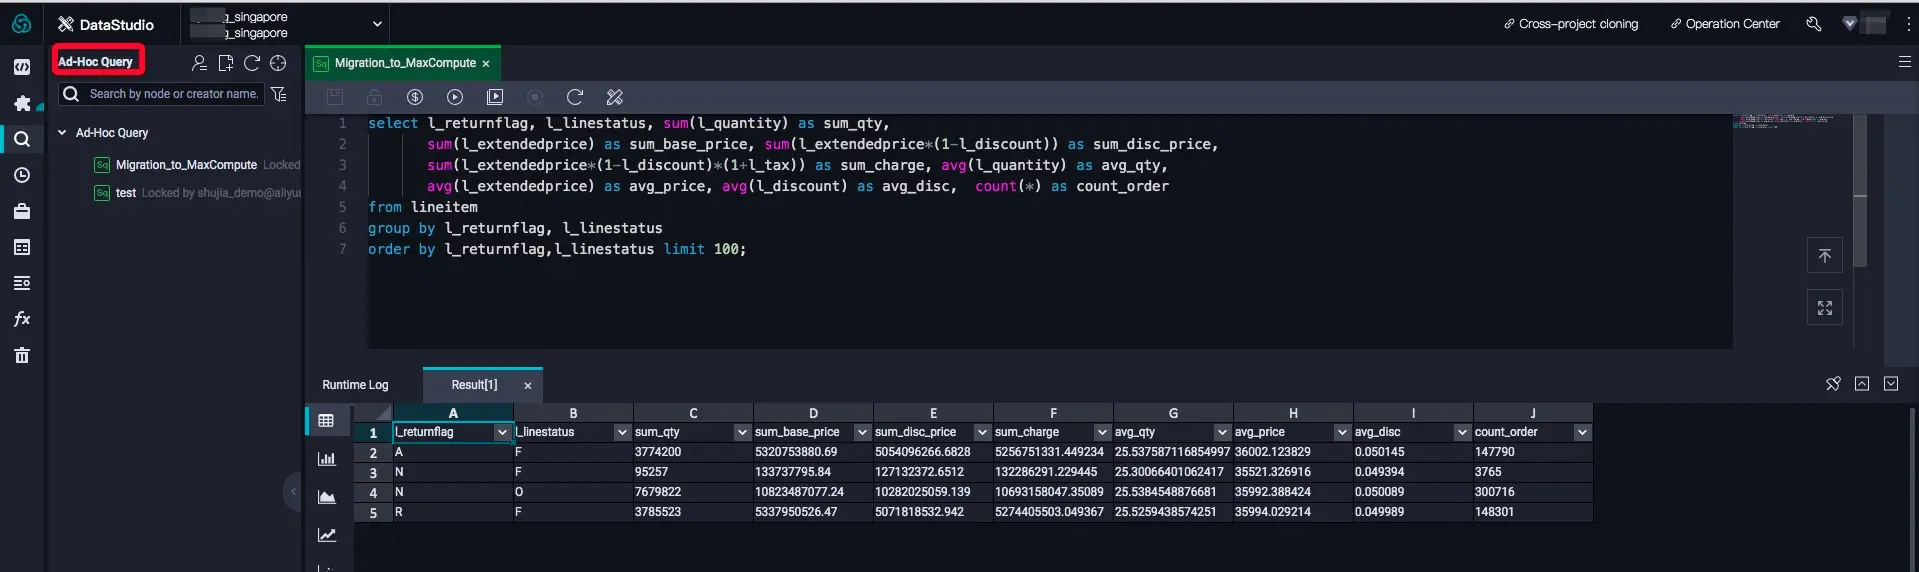Collapse the results panel down-arrow icon
The image size is (1919, 572).
click(1891, 384)
